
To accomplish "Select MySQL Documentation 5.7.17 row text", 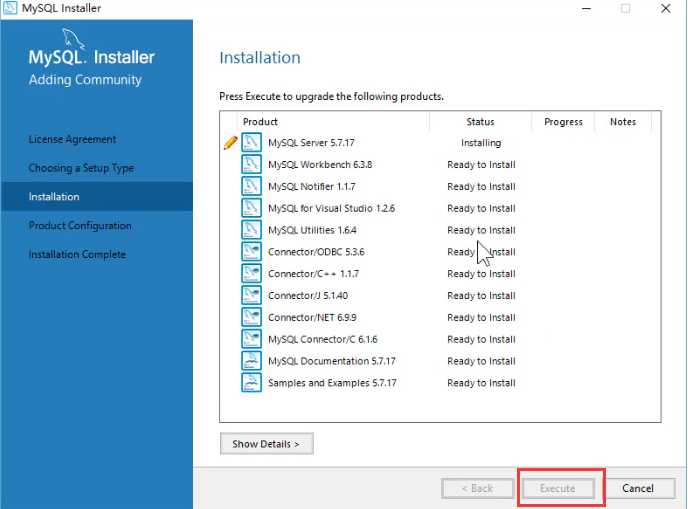I will pyautogui.click(x=332, y=361).
